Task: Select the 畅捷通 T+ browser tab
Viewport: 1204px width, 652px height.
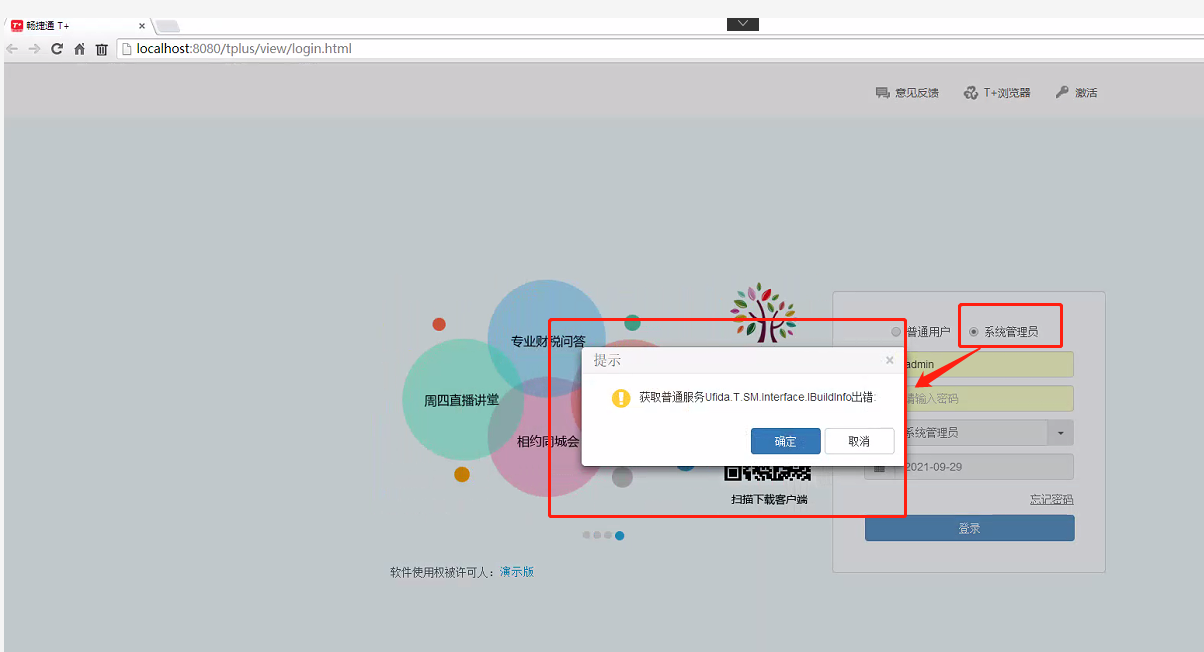Action: [x=78, y=25]
